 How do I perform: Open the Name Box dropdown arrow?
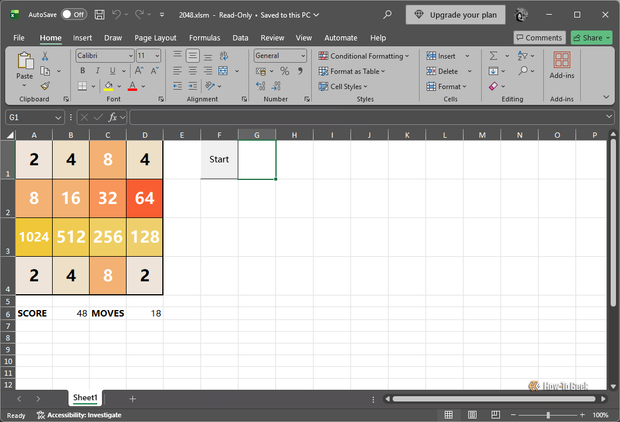[58, 117]
